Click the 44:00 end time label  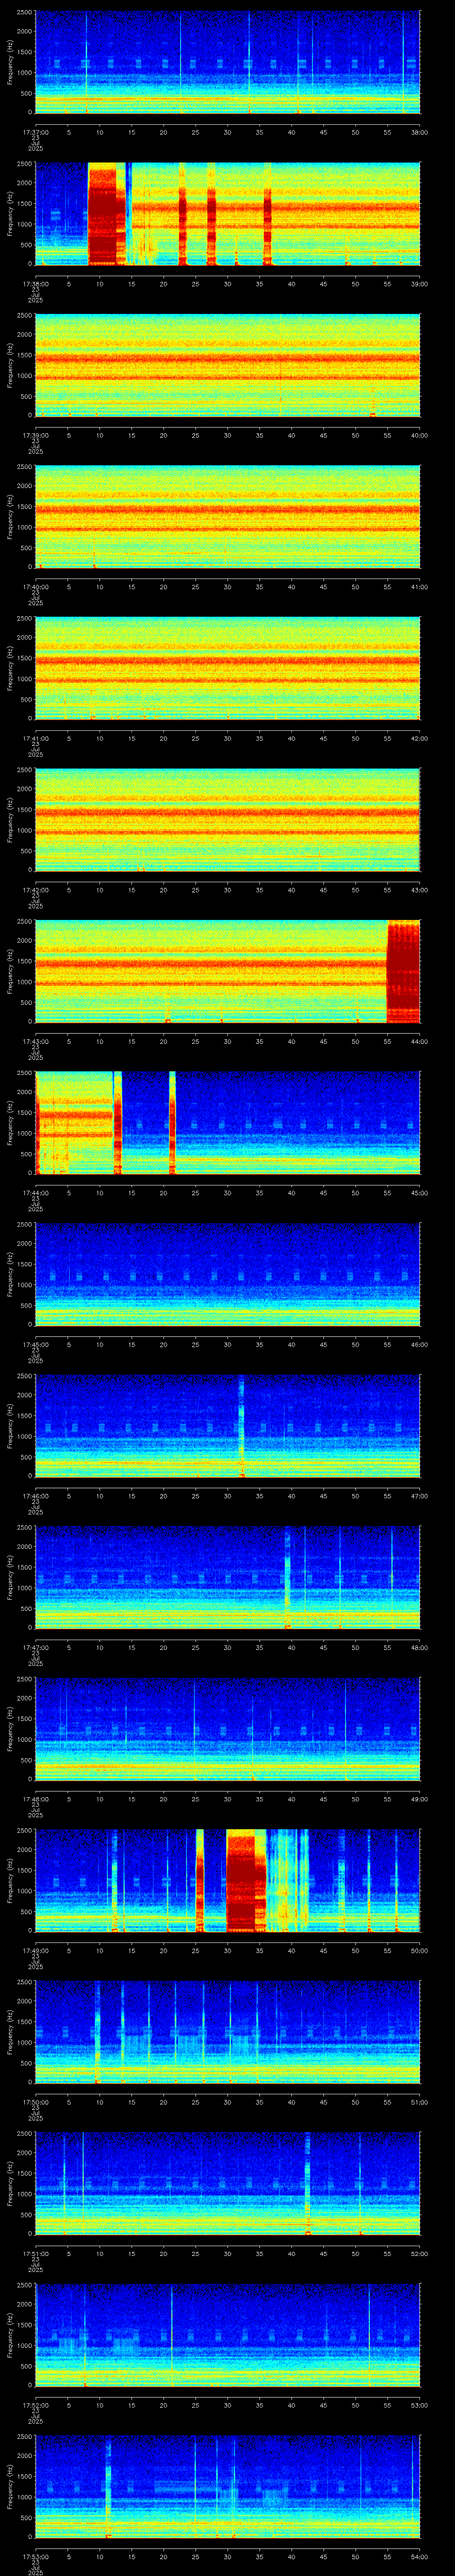419,1041
